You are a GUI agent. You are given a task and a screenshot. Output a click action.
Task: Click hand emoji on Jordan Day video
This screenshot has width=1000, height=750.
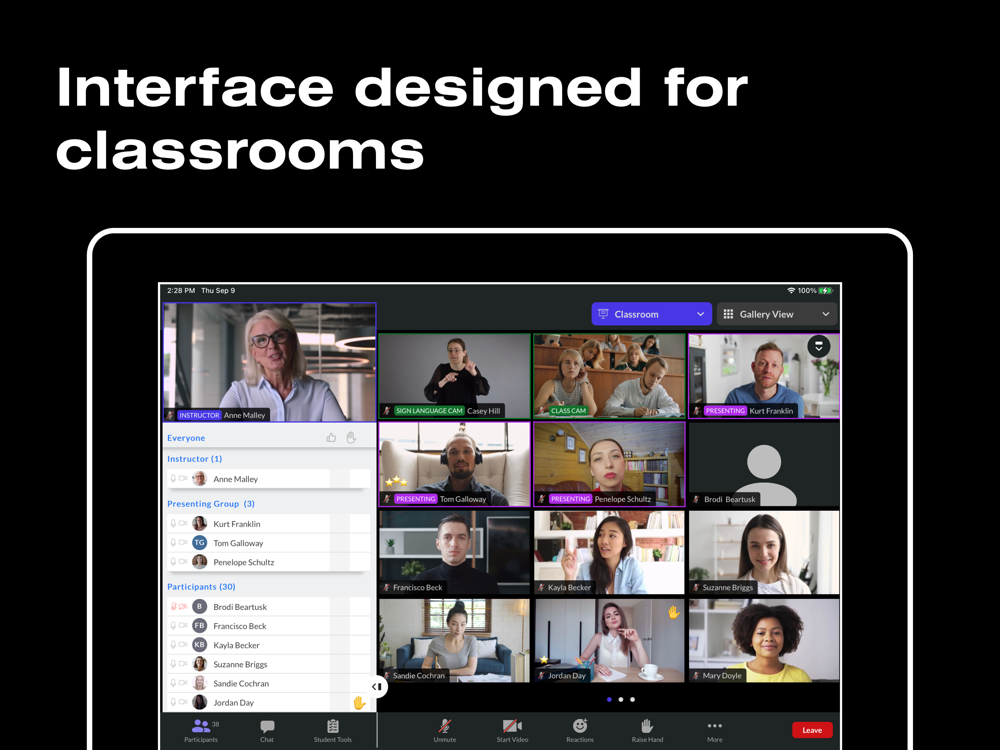(673, 613)
